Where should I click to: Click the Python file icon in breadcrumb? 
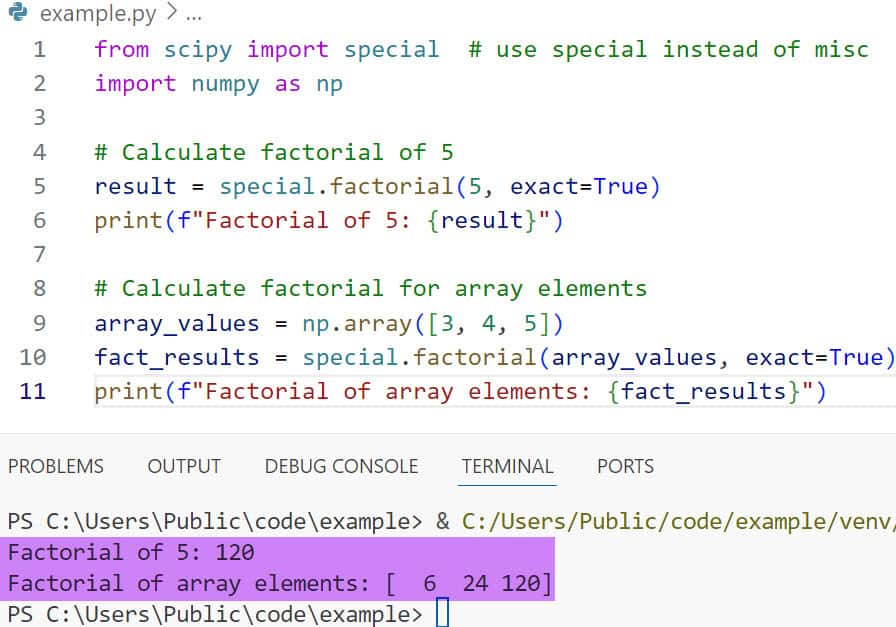click(x=17, y=16)
